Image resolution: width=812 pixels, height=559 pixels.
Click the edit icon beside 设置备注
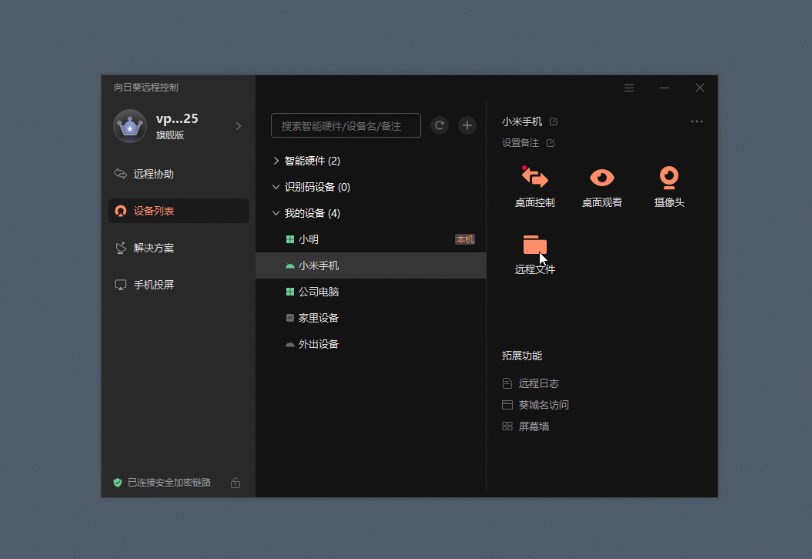(x=550, y=142)
